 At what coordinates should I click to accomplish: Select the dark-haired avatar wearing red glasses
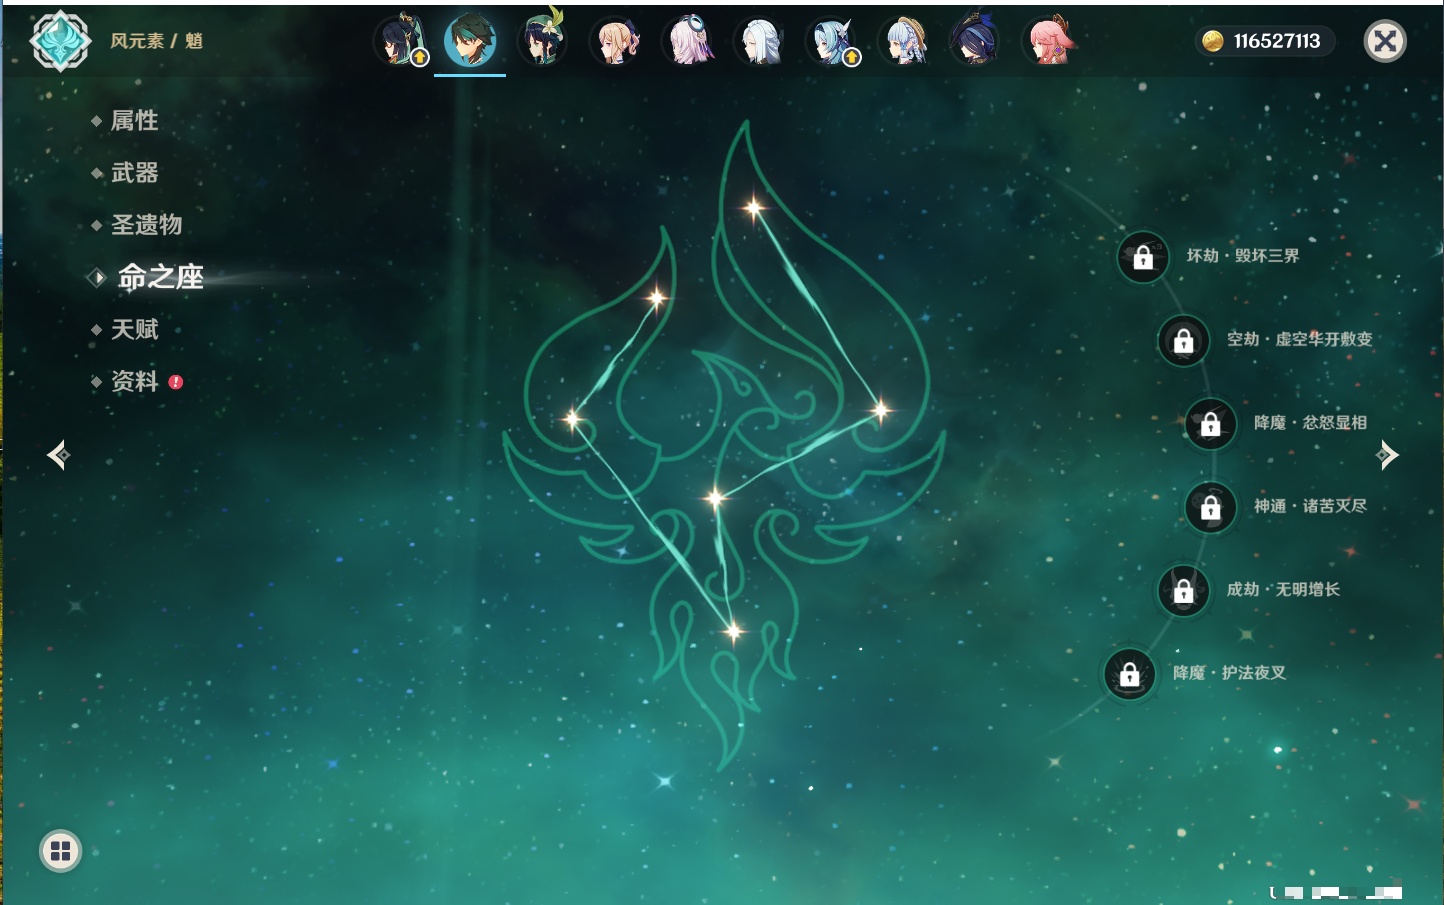coord(399,41)
